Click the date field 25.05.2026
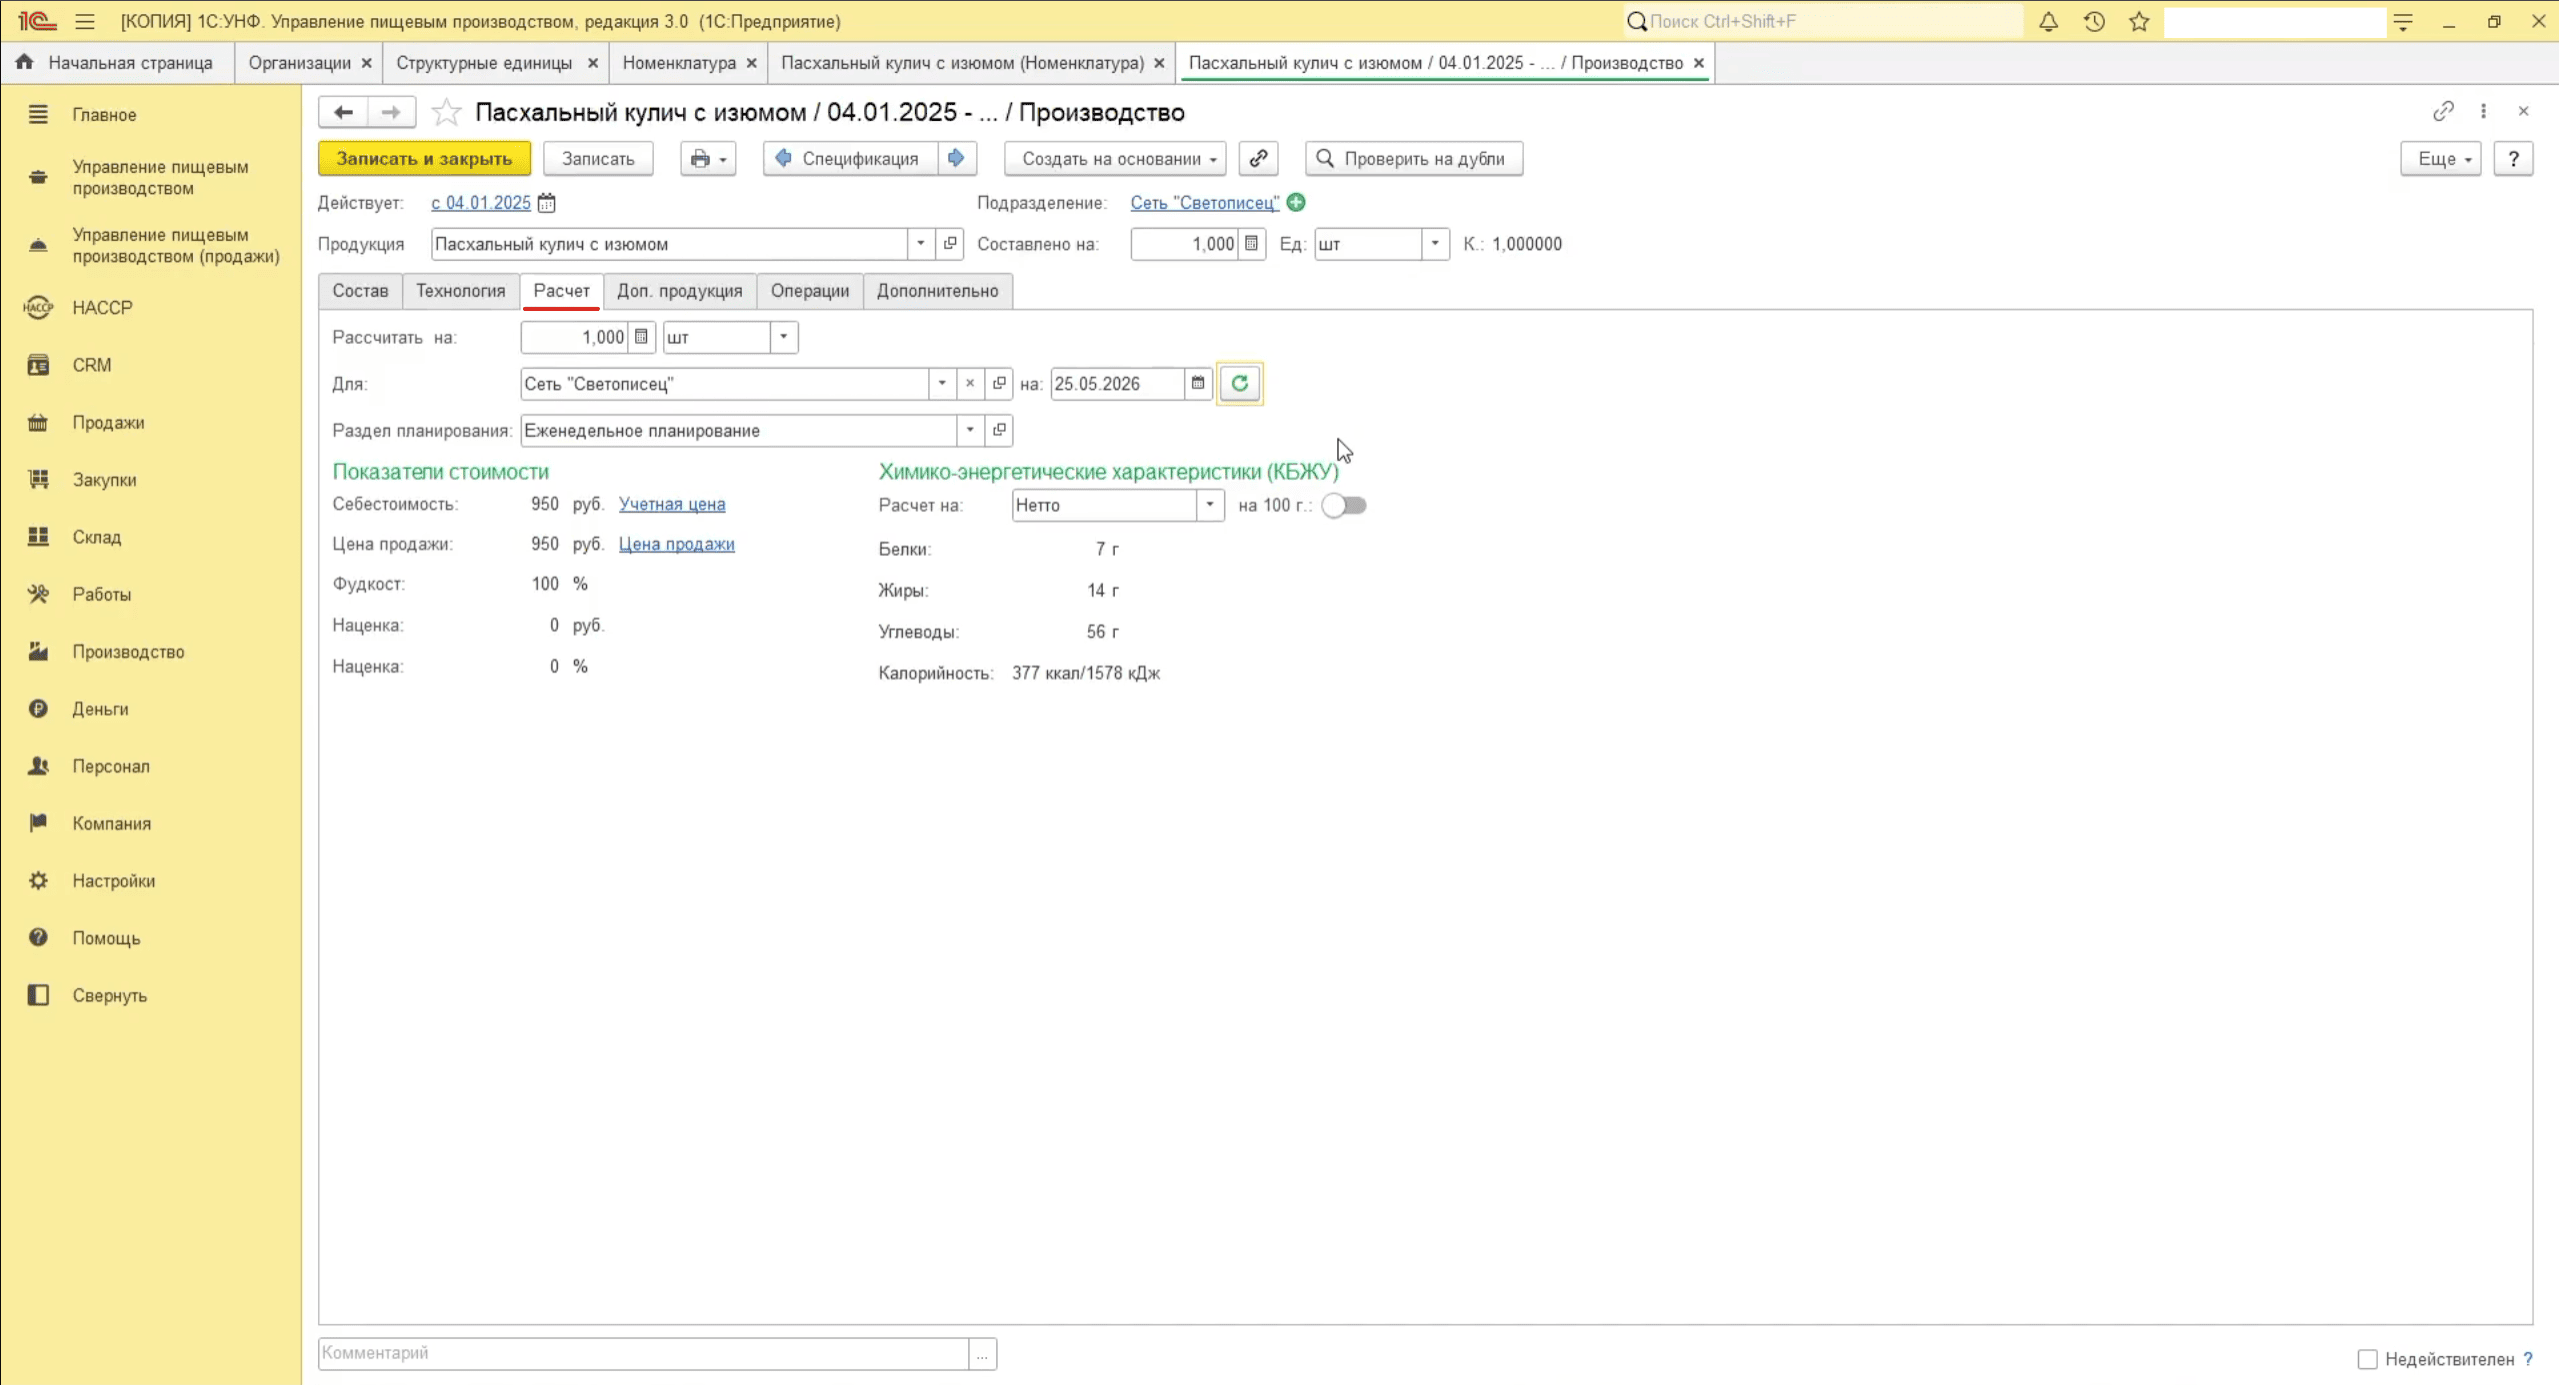2559x1385 pixels. 1118,383
